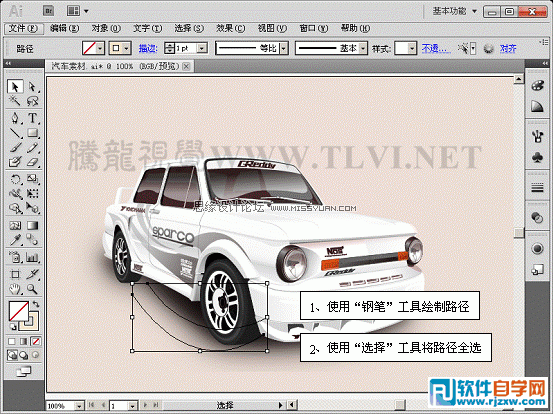Click the 不透明度 opacity link
Viewport: 553px width, 414px height.
pos(436,48)
